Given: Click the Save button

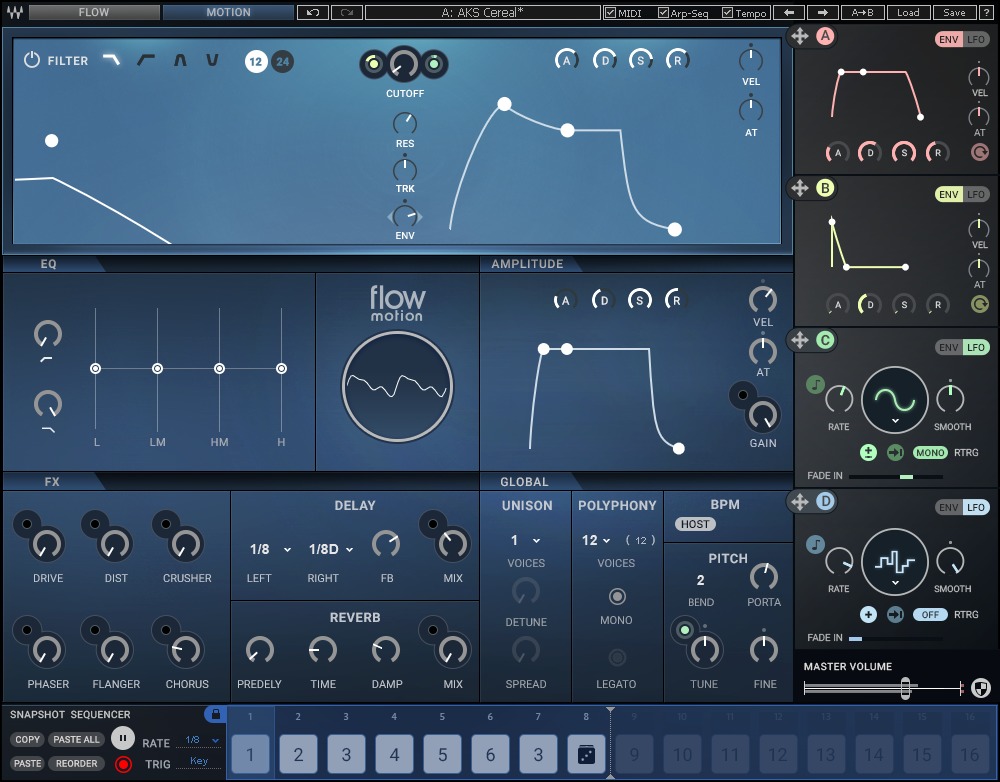Looking at the screenshot, I should click(x=954, y=12).
